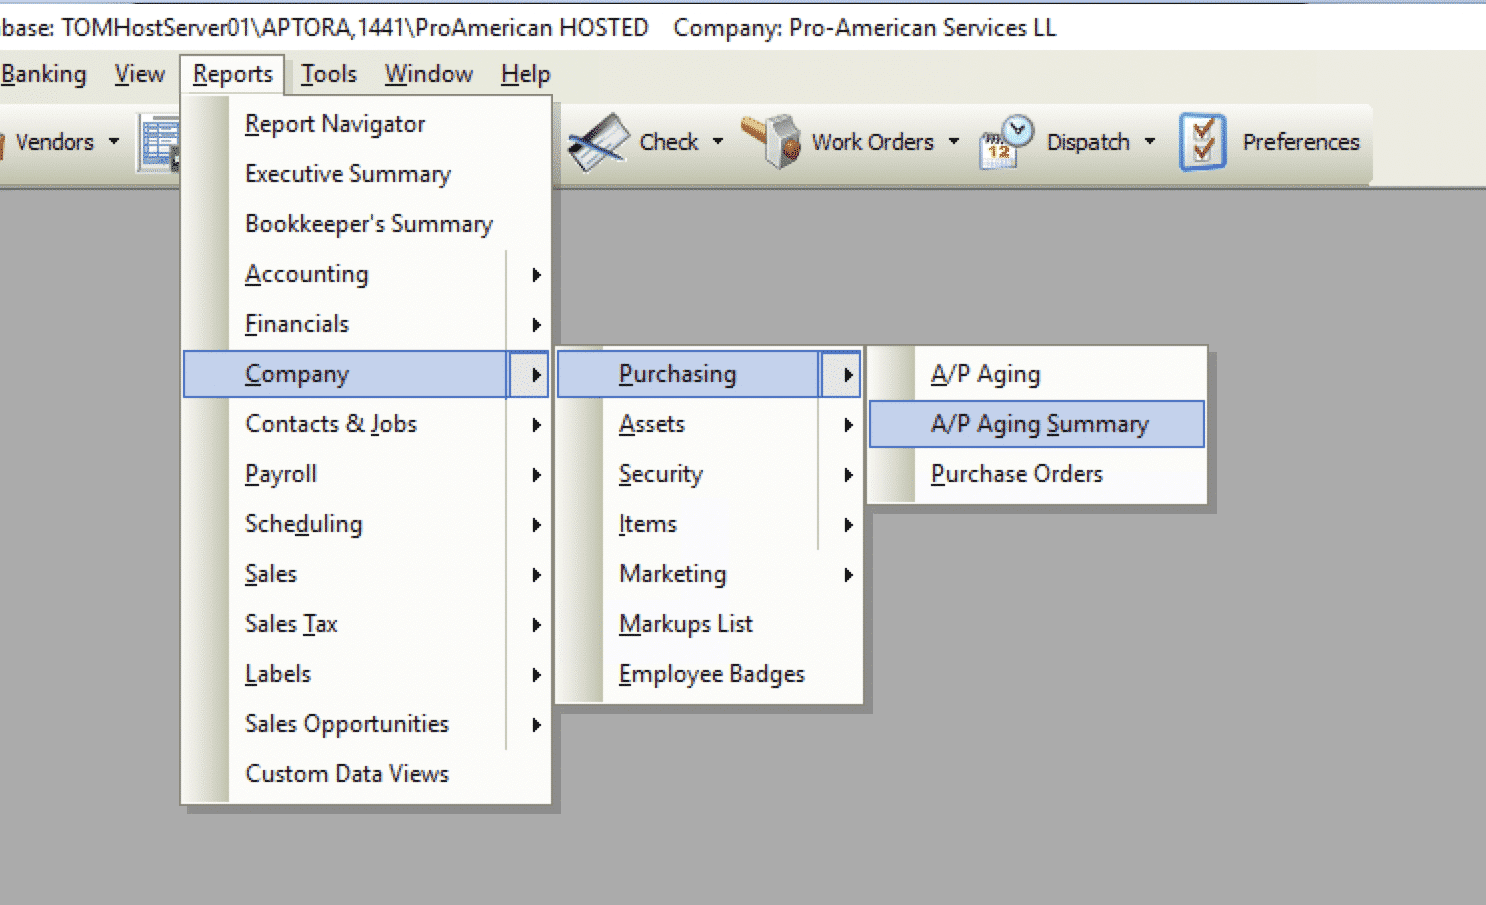Open the Report Navigator
1486x905 pixels.
coord(335,123)
